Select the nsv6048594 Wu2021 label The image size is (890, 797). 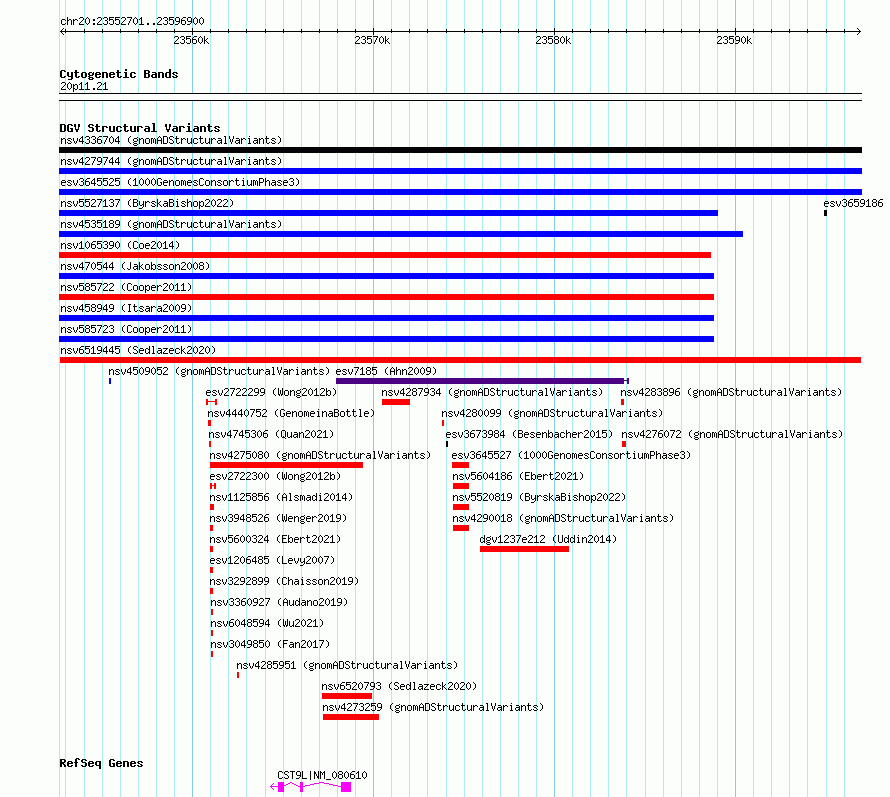267,623
